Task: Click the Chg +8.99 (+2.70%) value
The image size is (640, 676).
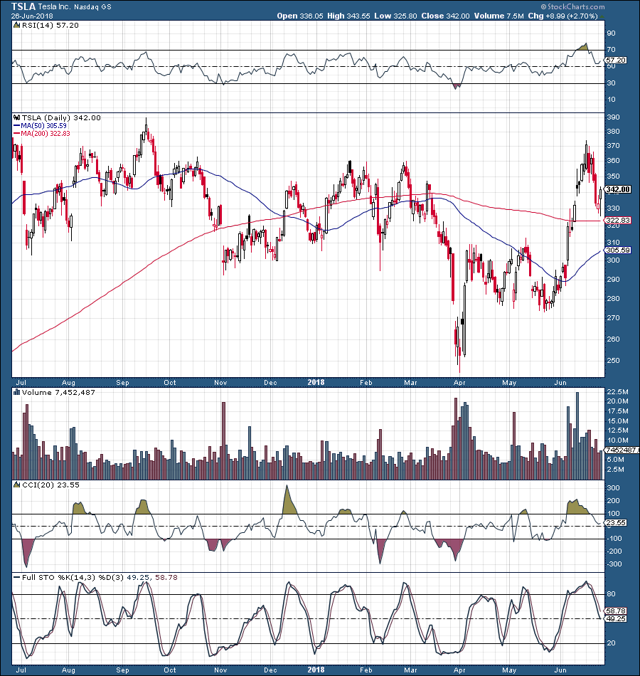Action: tap(562, 16)
